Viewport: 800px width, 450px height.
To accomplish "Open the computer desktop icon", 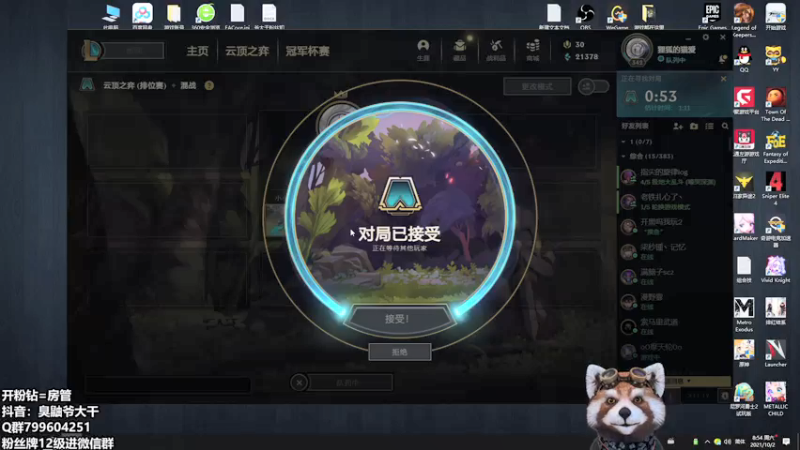I will pyautogui.click(x=111, y=17).
